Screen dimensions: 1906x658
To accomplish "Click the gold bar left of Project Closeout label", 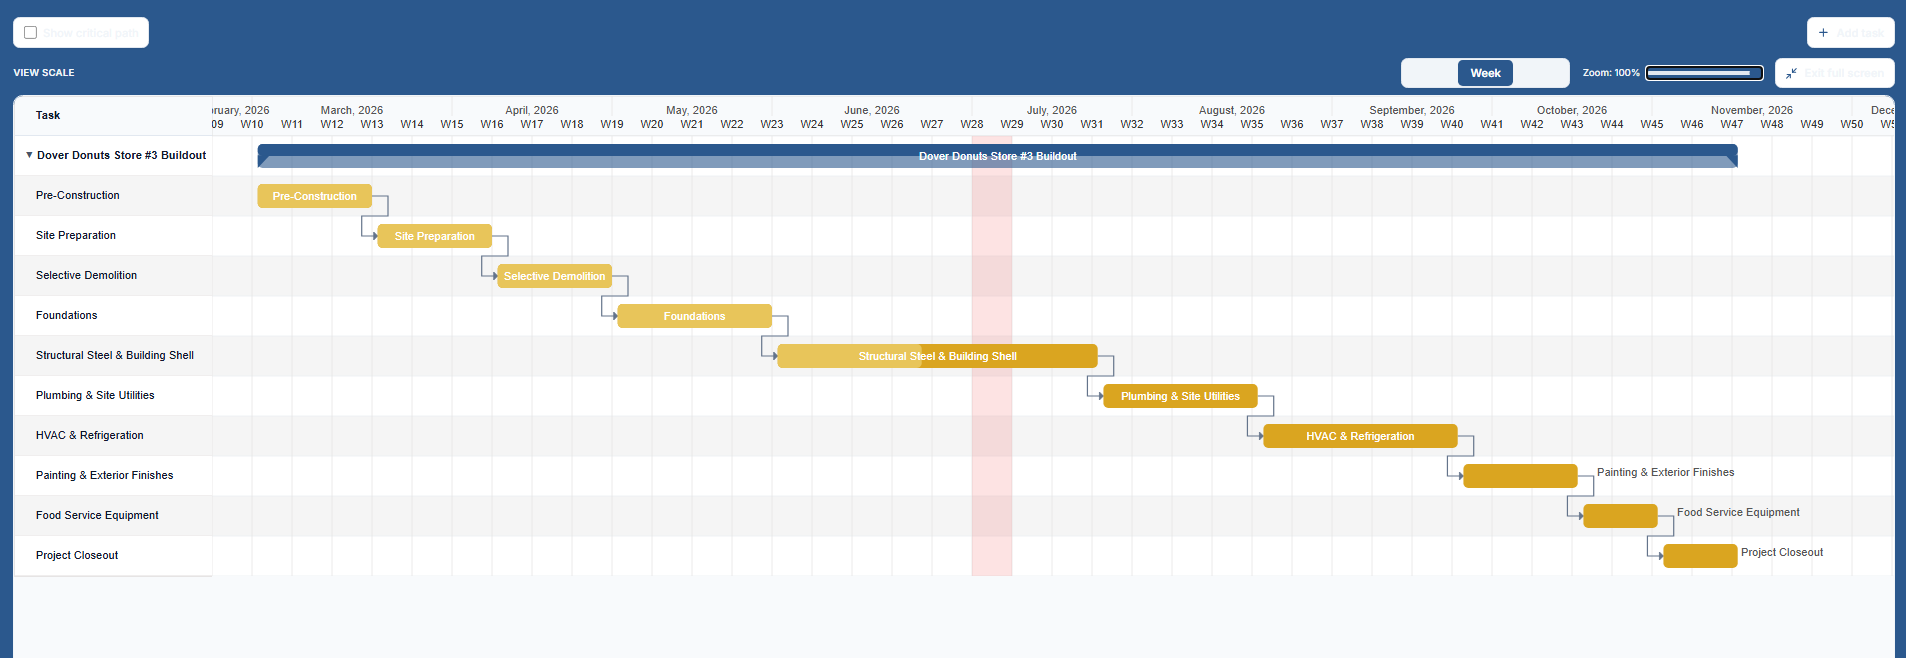I will click(x=1700, y=556).
